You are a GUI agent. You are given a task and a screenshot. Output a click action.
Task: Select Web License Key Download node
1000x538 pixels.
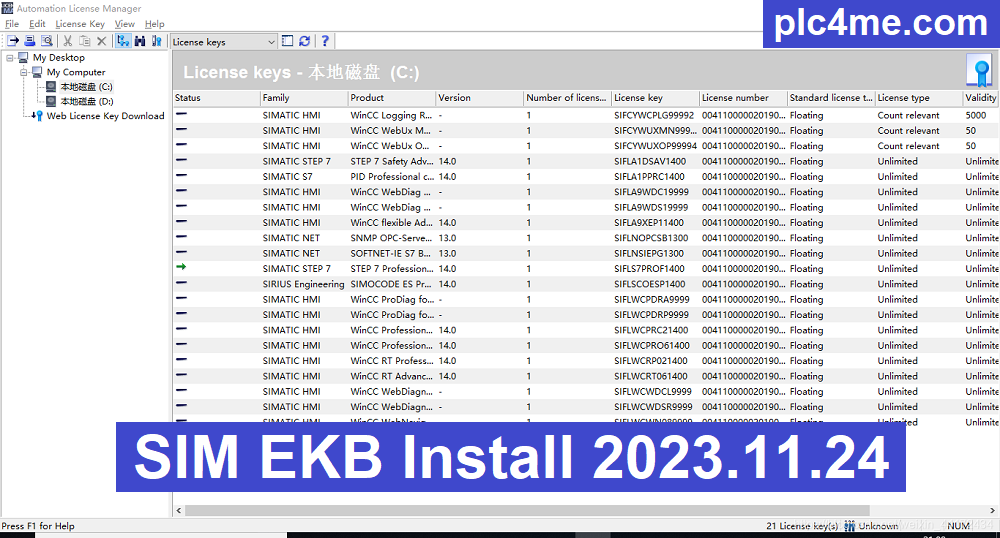105,116
